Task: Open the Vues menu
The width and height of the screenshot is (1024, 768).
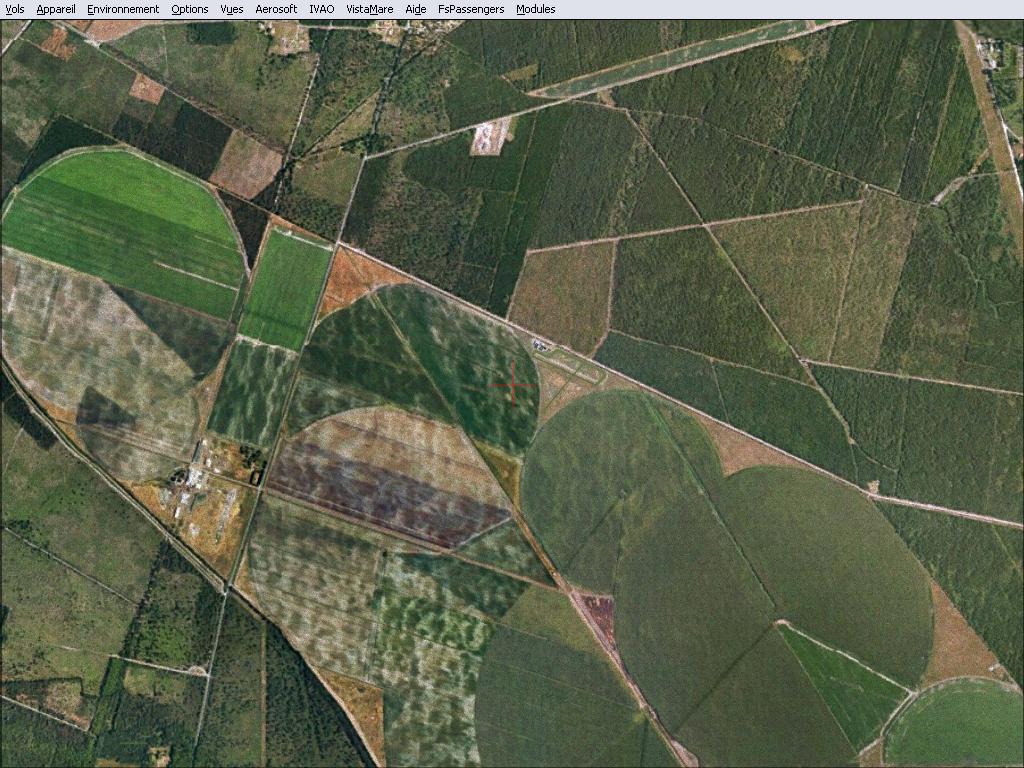Action: [x=232, y=9]
